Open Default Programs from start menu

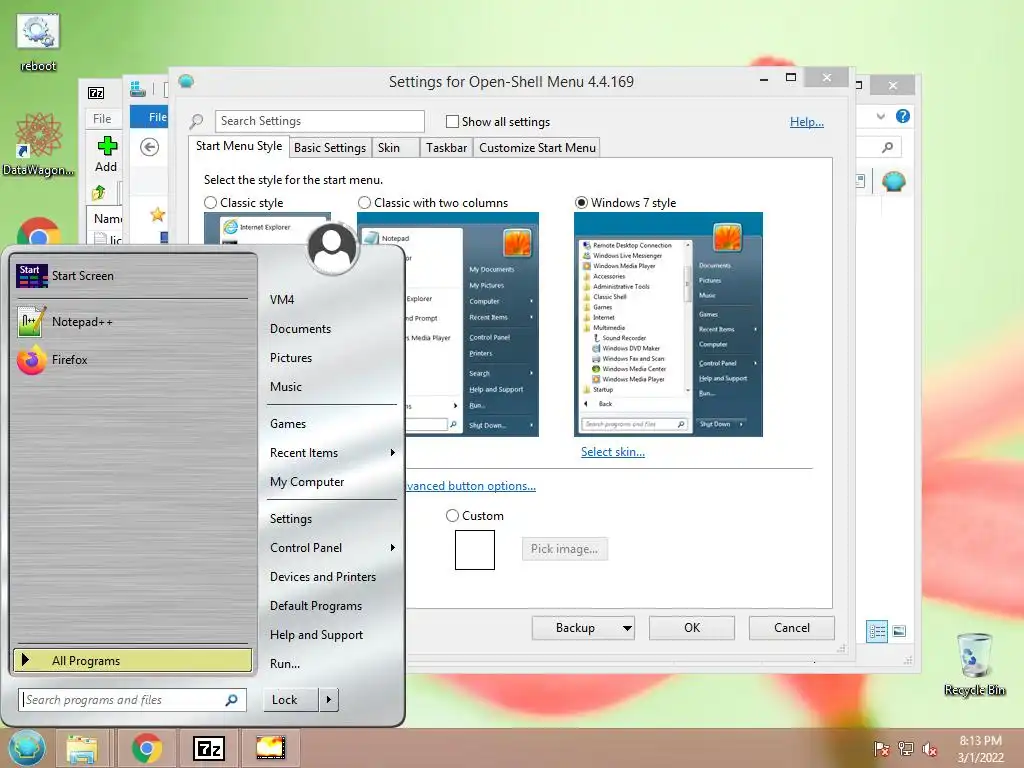tap(315, 605)
